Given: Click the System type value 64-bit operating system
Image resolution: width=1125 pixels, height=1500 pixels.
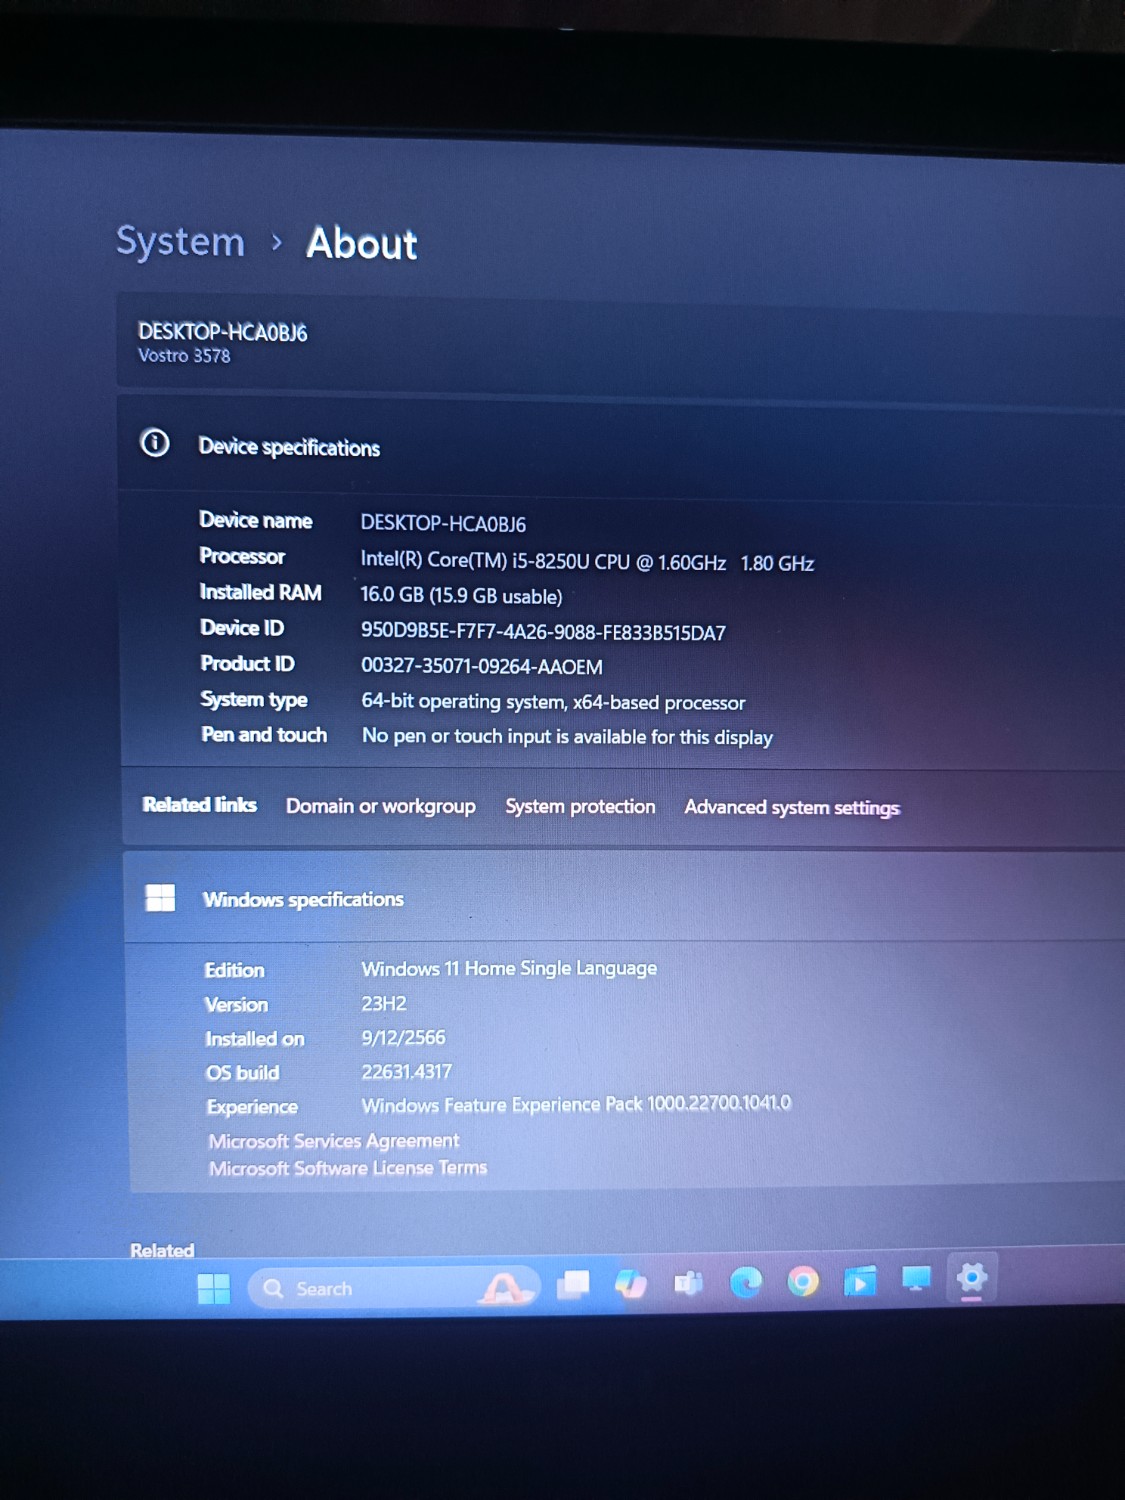Looking at the screenshot, I should [x=553, y=702].
